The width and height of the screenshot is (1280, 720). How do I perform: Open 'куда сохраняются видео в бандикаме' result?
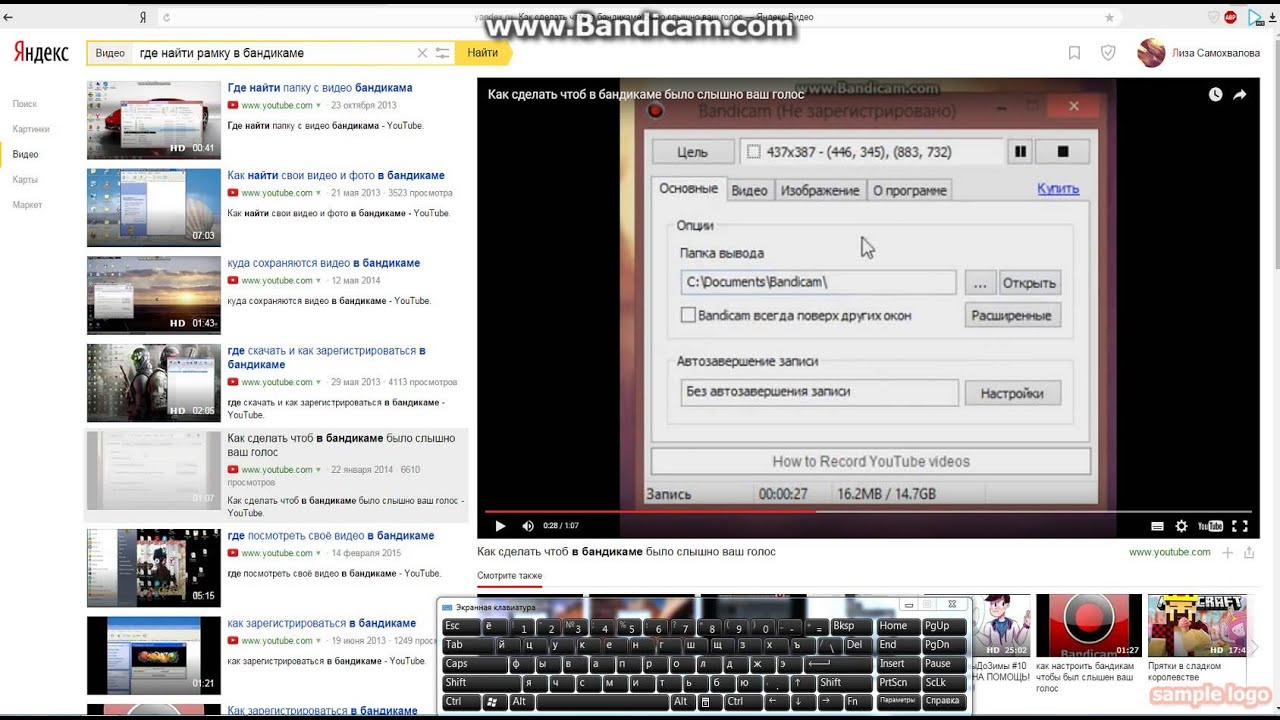click(x=324, y=264)
